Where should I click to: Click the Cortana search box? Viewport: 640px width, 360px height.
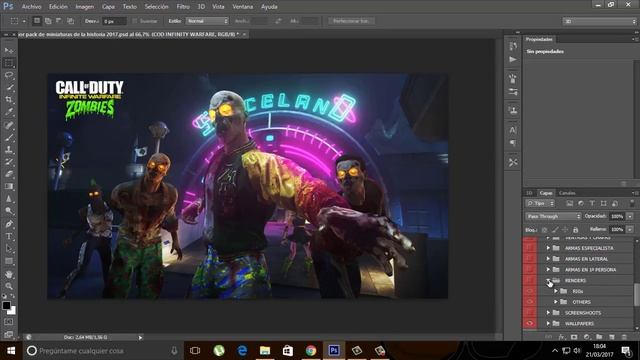tap(102, 351)
